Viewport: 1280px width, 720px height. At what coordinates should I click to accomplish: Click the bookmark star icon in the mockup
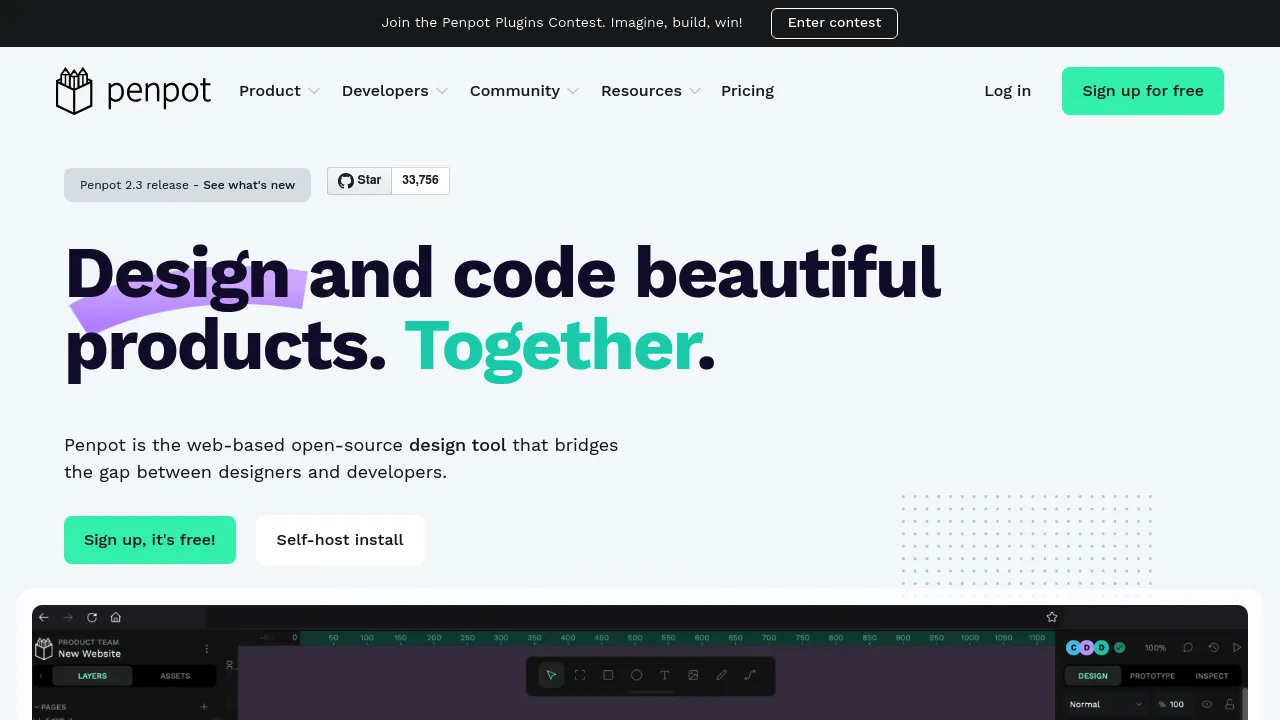coord(1052,617)
